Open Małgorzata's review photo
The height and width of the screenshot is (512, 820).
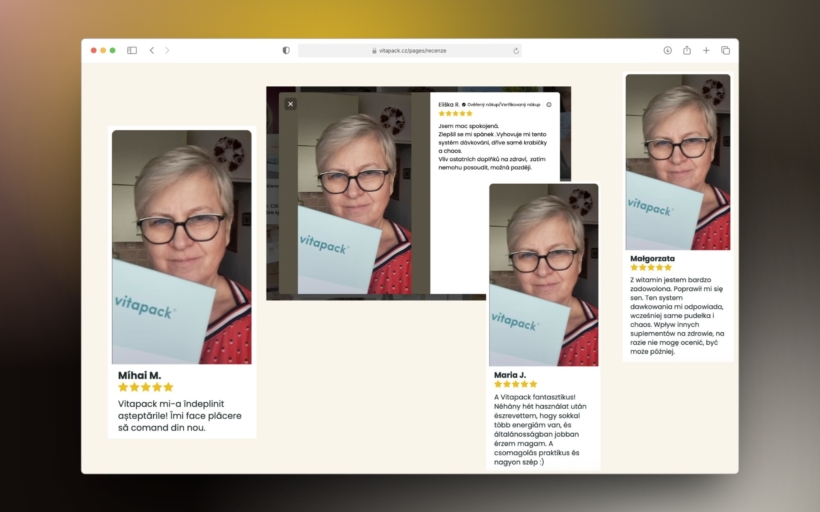coord(677,162)
